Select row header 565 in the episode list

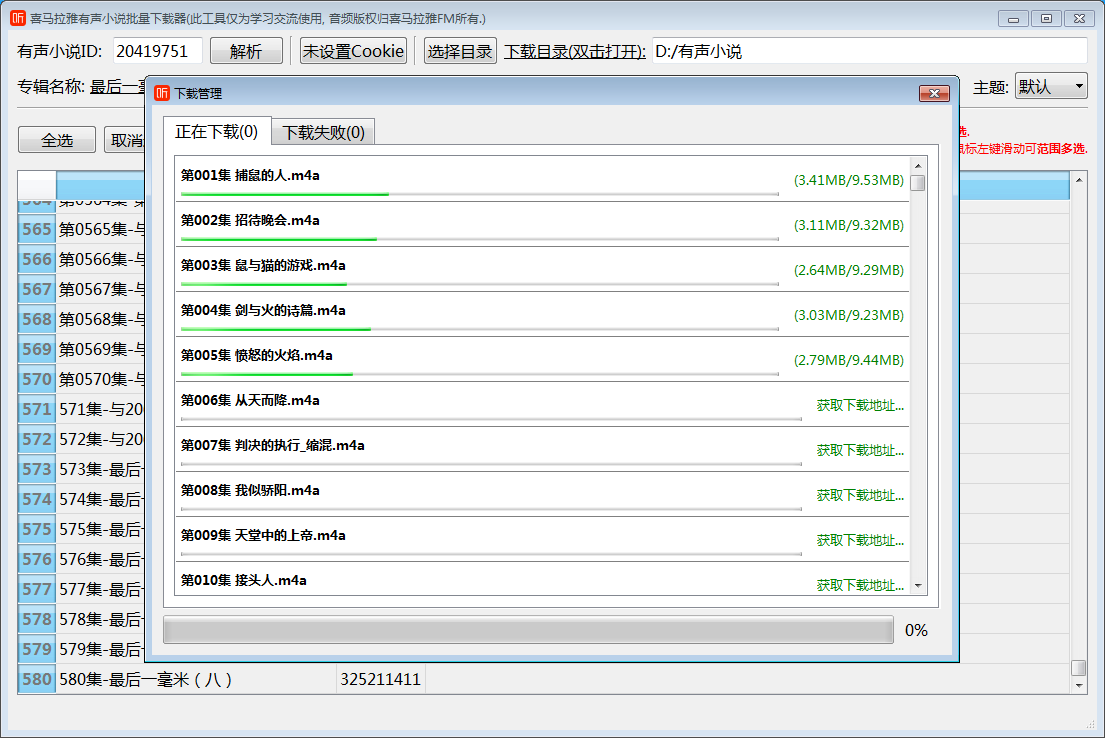coord(37,229)
